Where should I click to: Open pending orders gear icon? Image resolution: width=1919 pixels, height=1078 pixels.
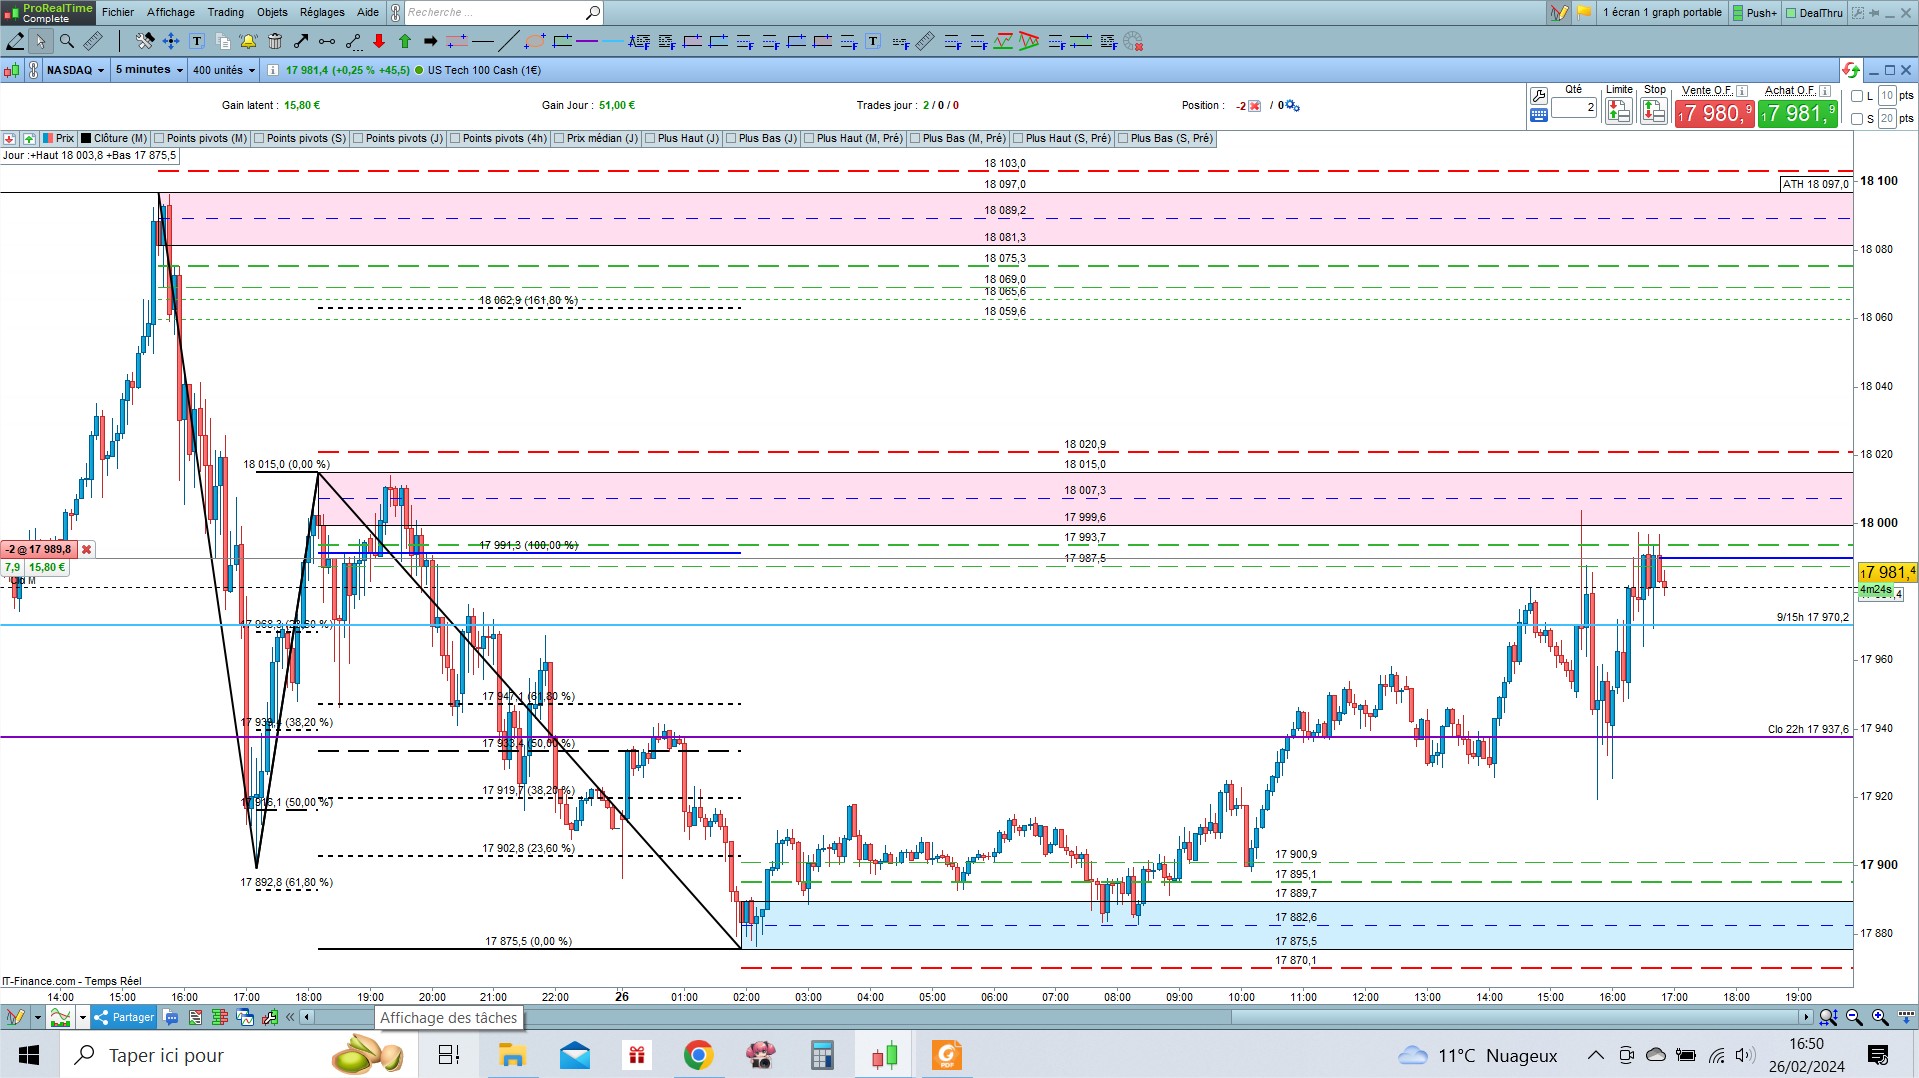click(1292, 106)
